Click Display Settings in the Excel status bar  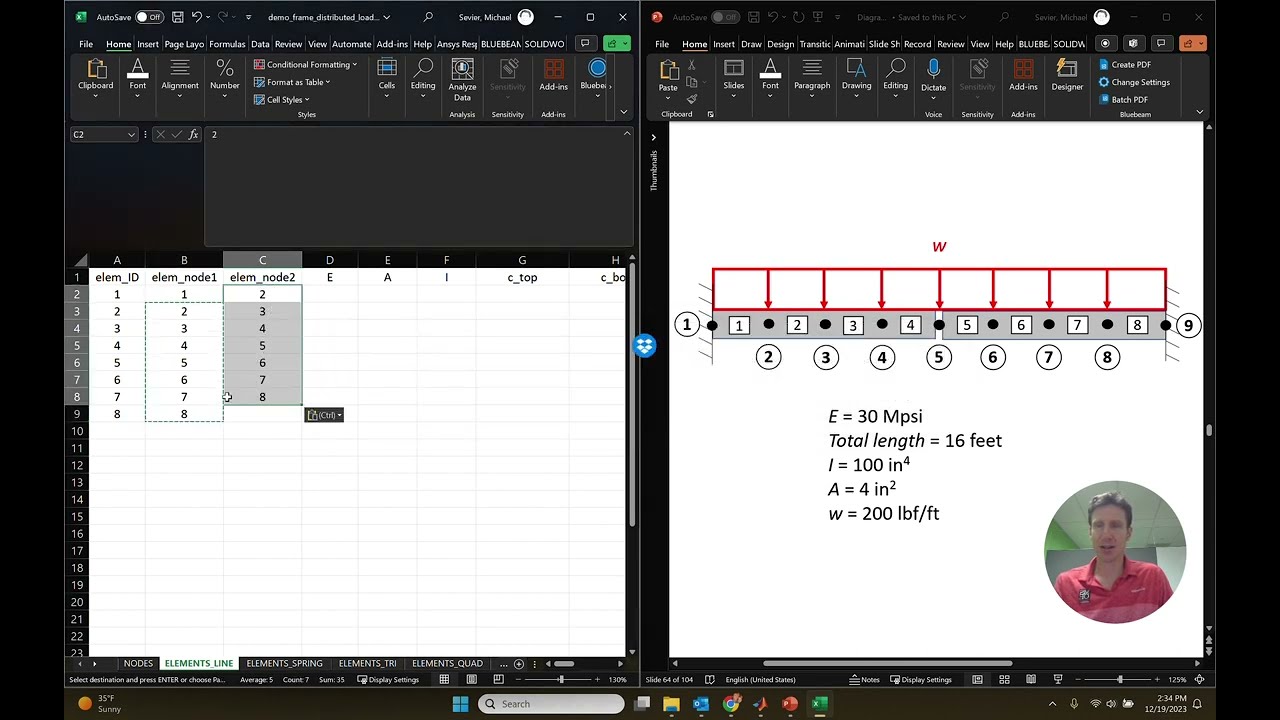pyautogui.click(x=388, y=680)
